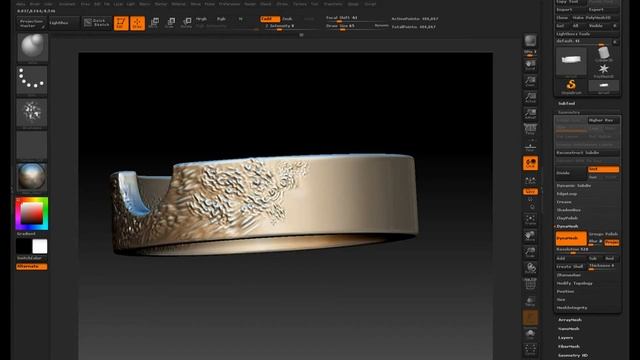This screenshot has height=360, width=640.
Task: Expand the ShadowBox subsection
Action: [x=569, y=210]
